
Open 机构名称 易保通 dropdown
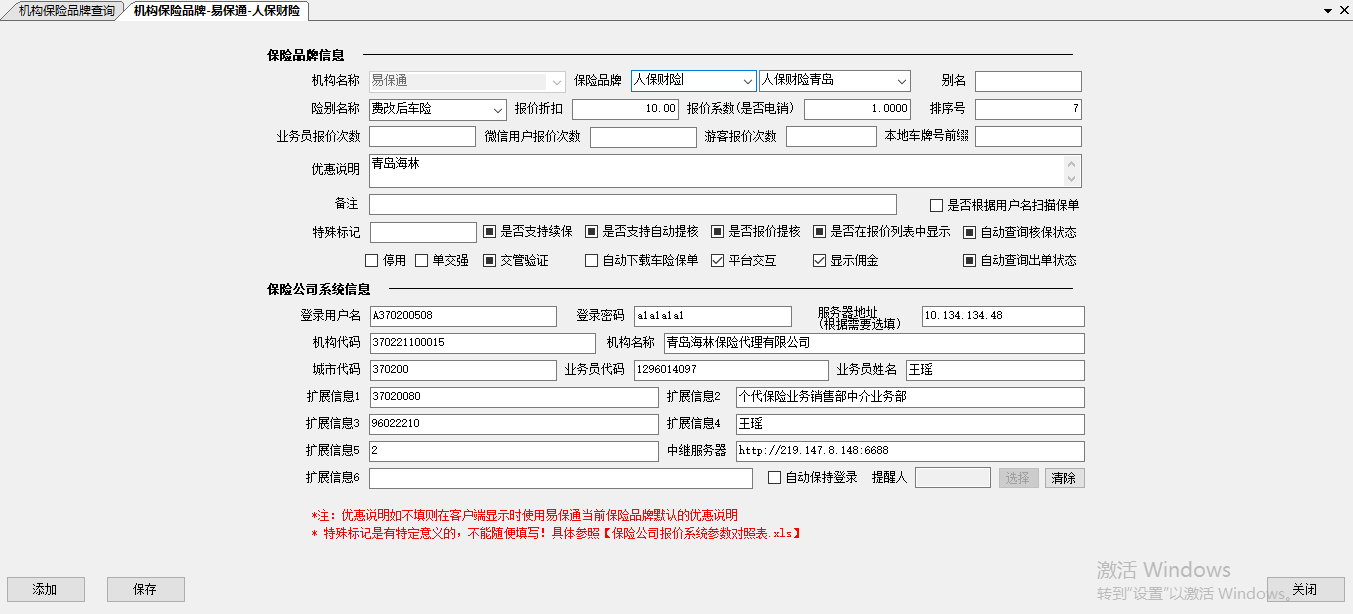(x=556, y=81)
